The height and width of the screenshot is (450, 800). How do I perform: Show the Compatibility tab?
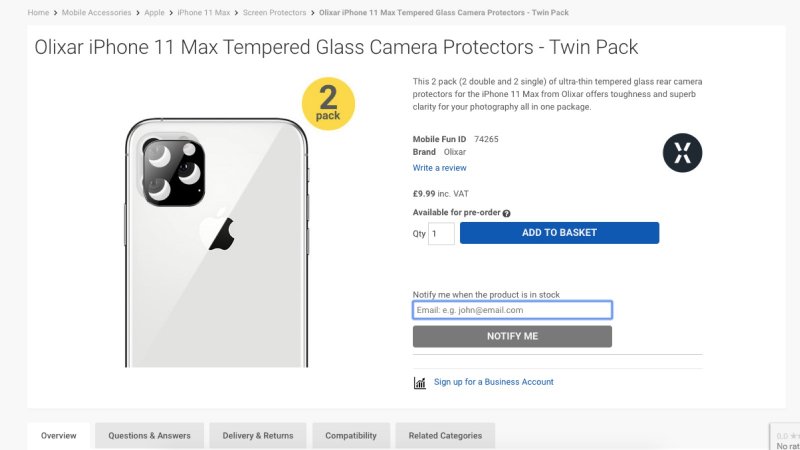351,436
